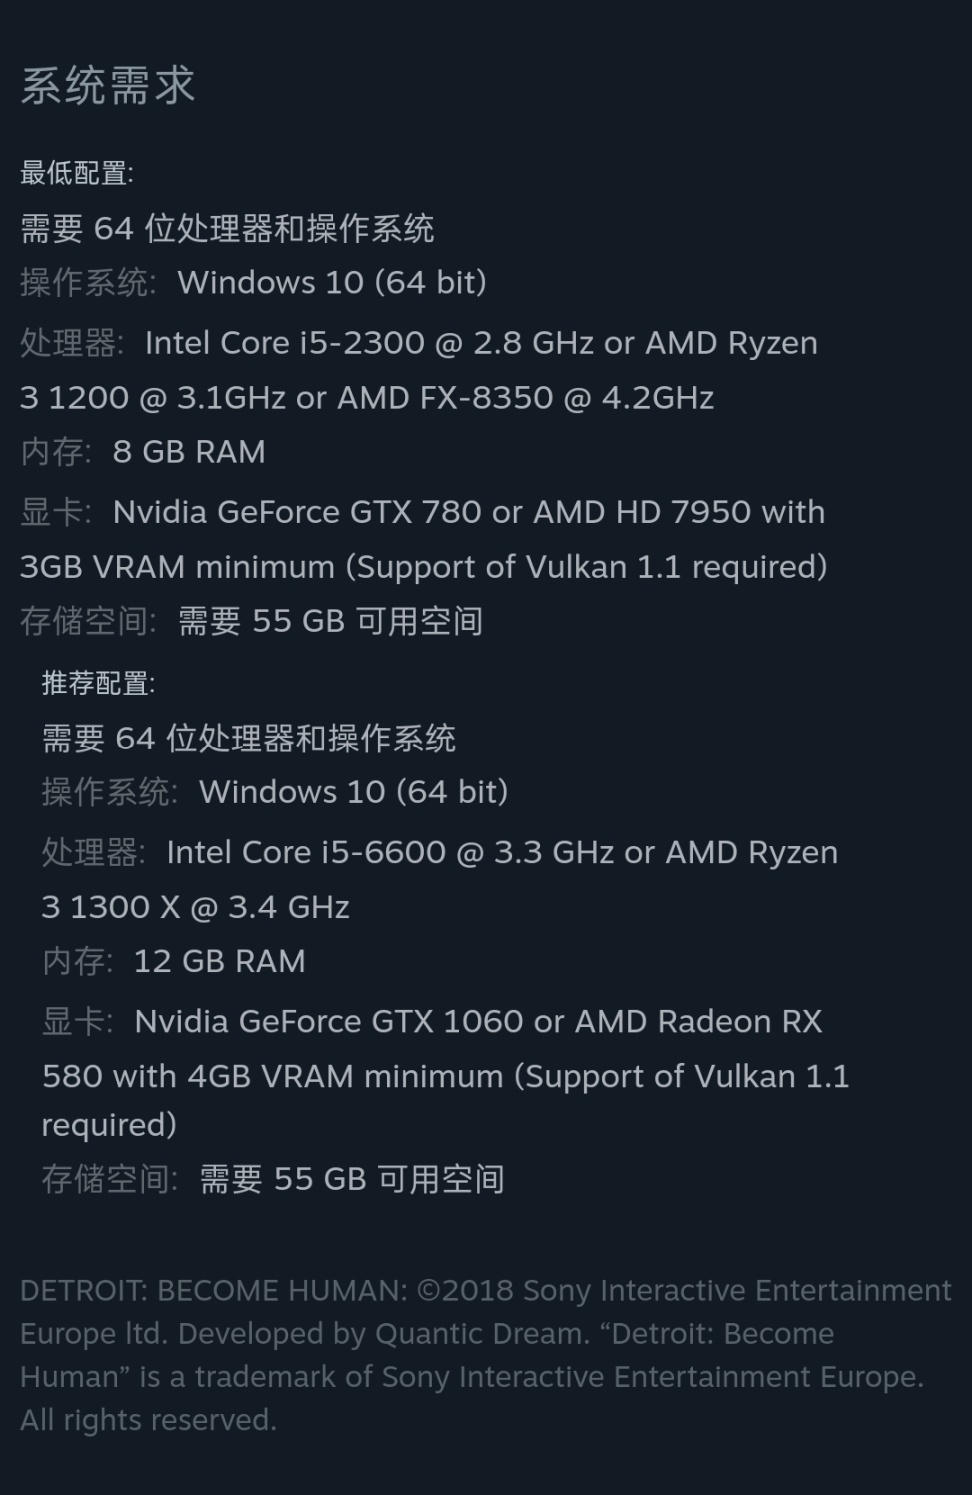Click the 580 with 4GB VRAM line

tap(445, 1076)
